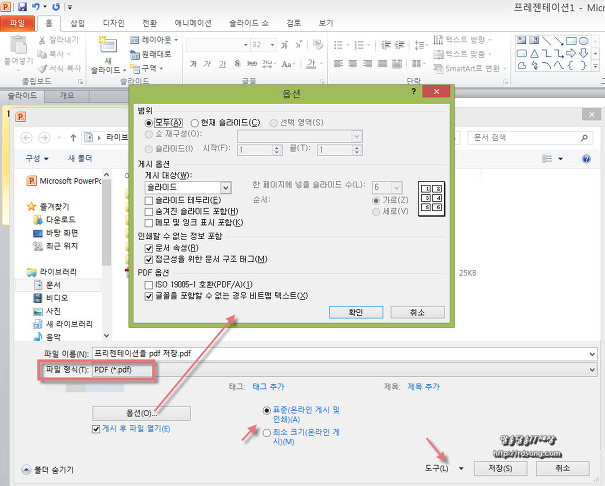Click the Save icon in quick access toolbar
Screen dimensions: 605x486
21,6
